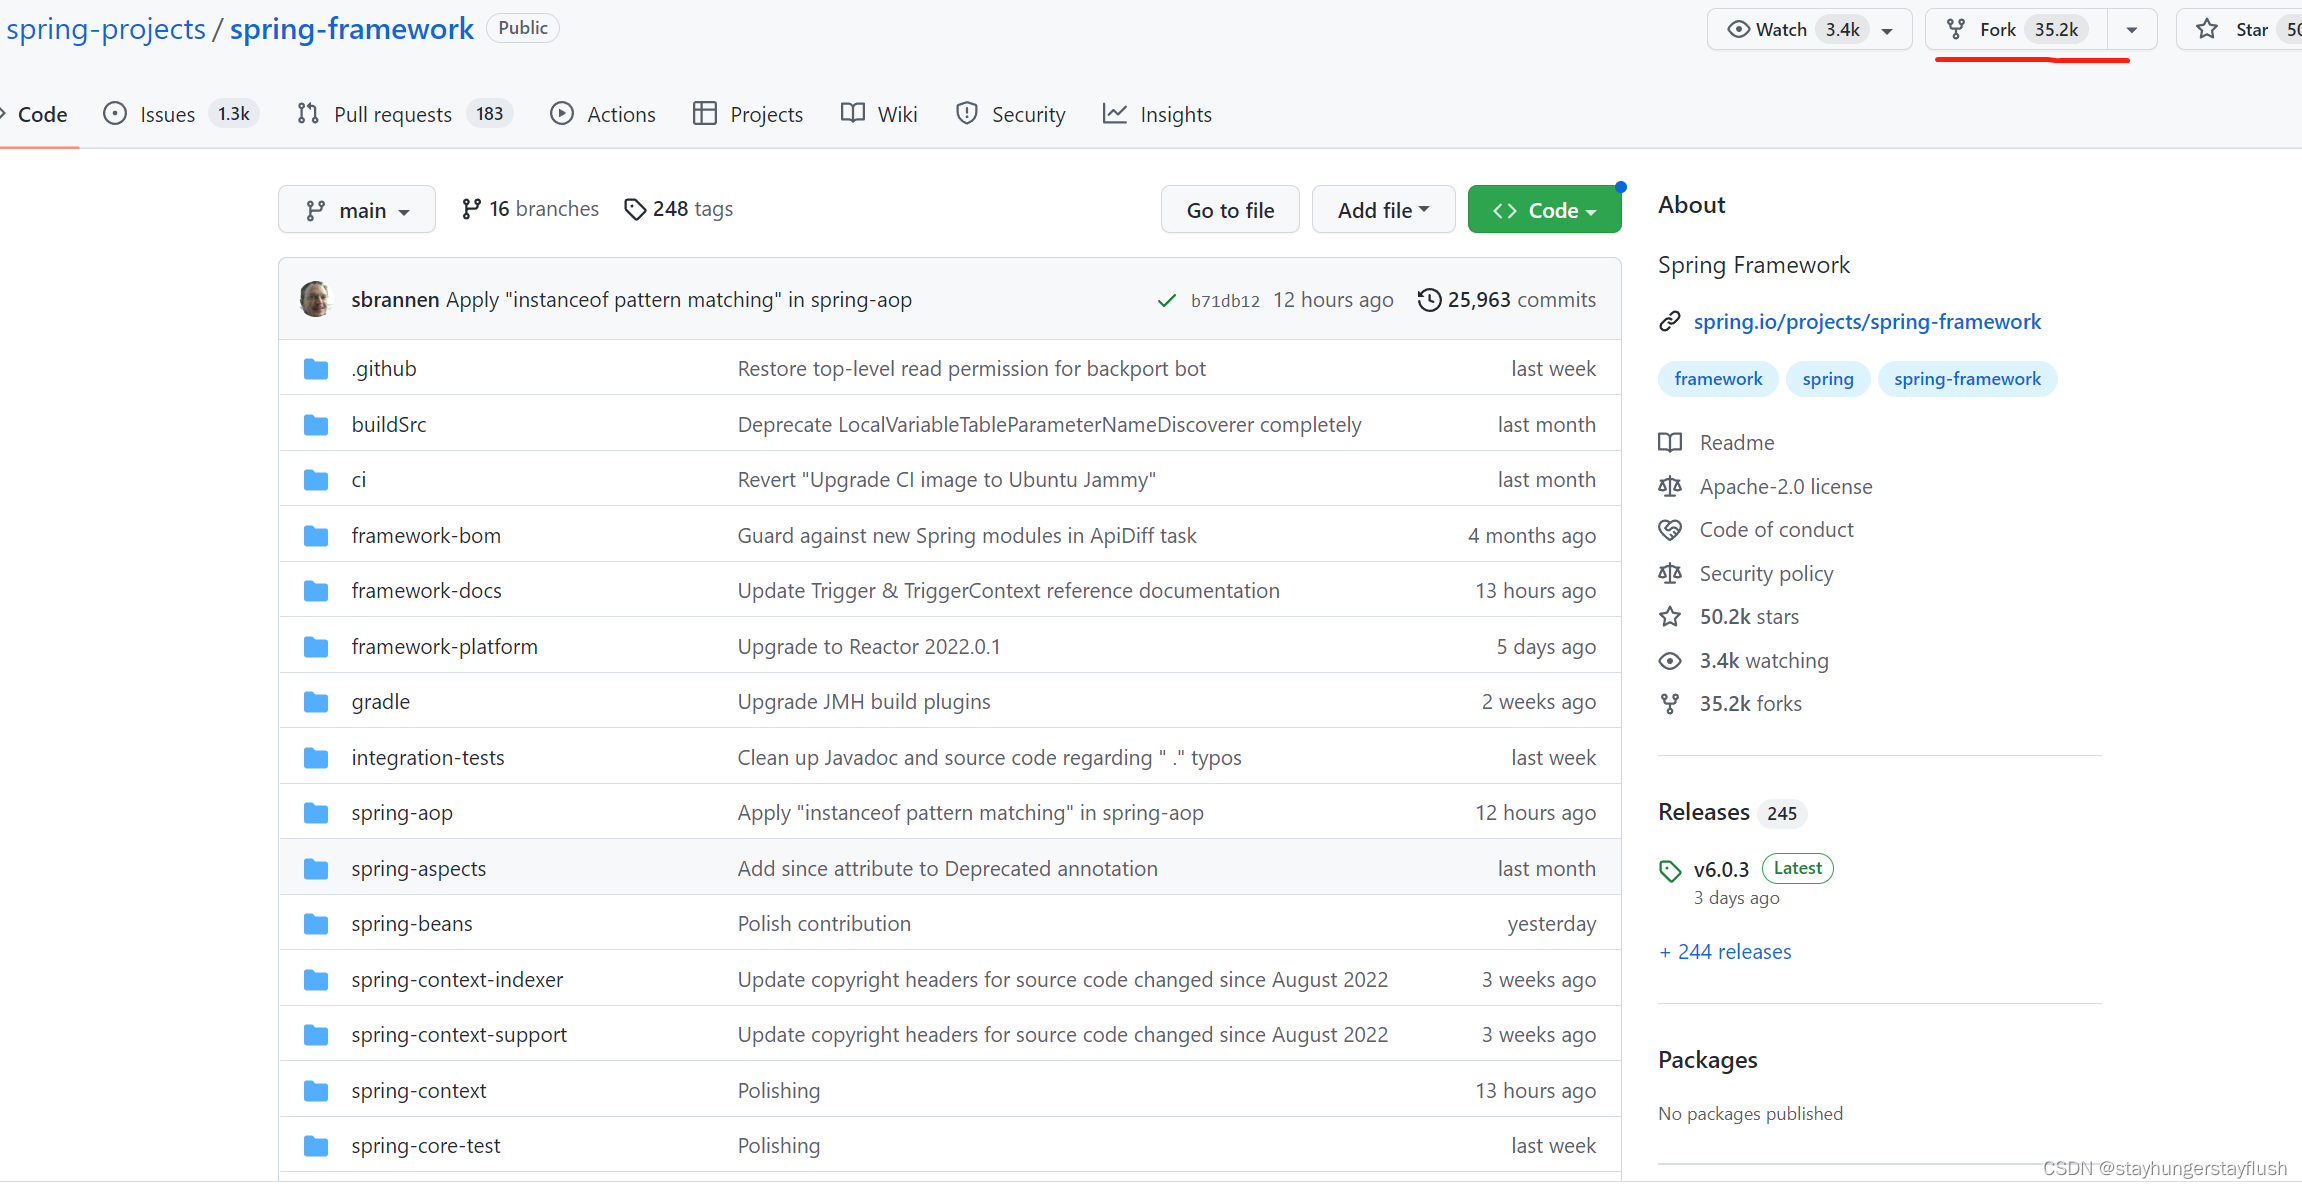Open the spring-projects organization link
The image size is (2302, 1188).
click(106, 29)
